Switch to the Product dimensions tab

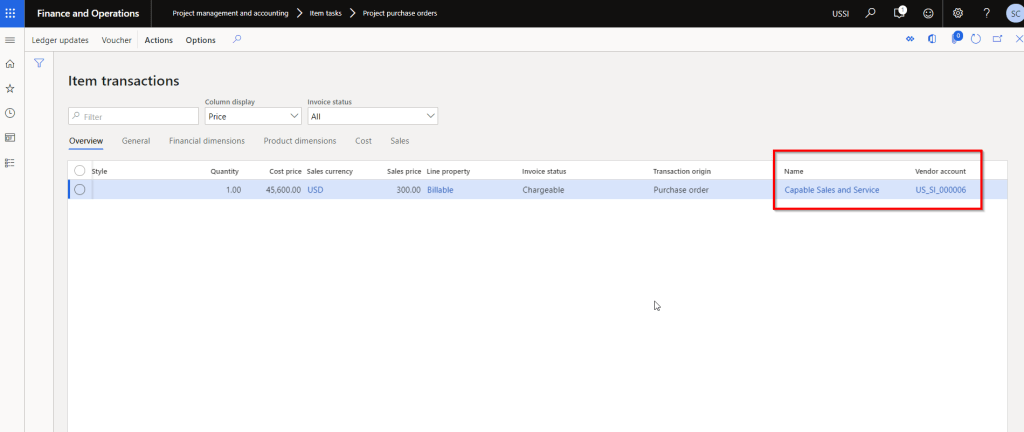click(300, 141)
